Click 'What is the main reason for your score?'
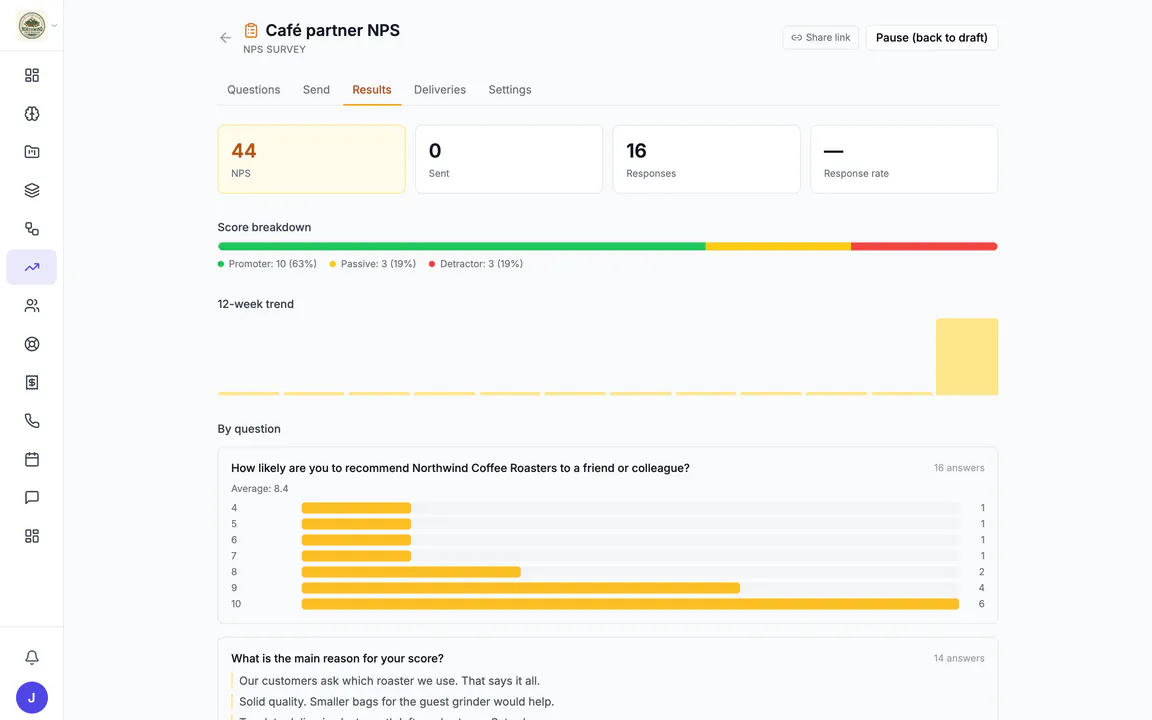Viewport: 1152px width, 720px height. point(337,658)
